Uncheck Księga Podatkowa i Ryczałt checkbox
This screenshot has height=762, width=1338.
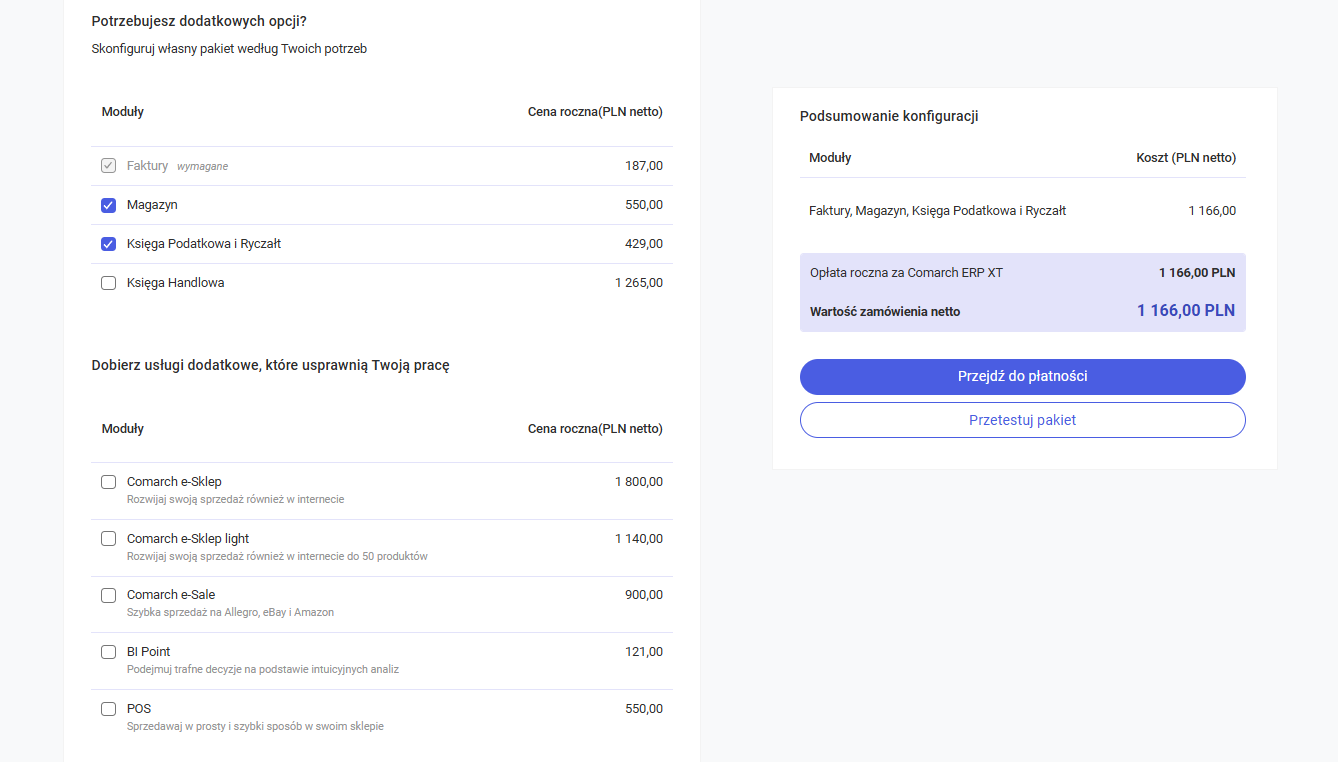[109, 244]
